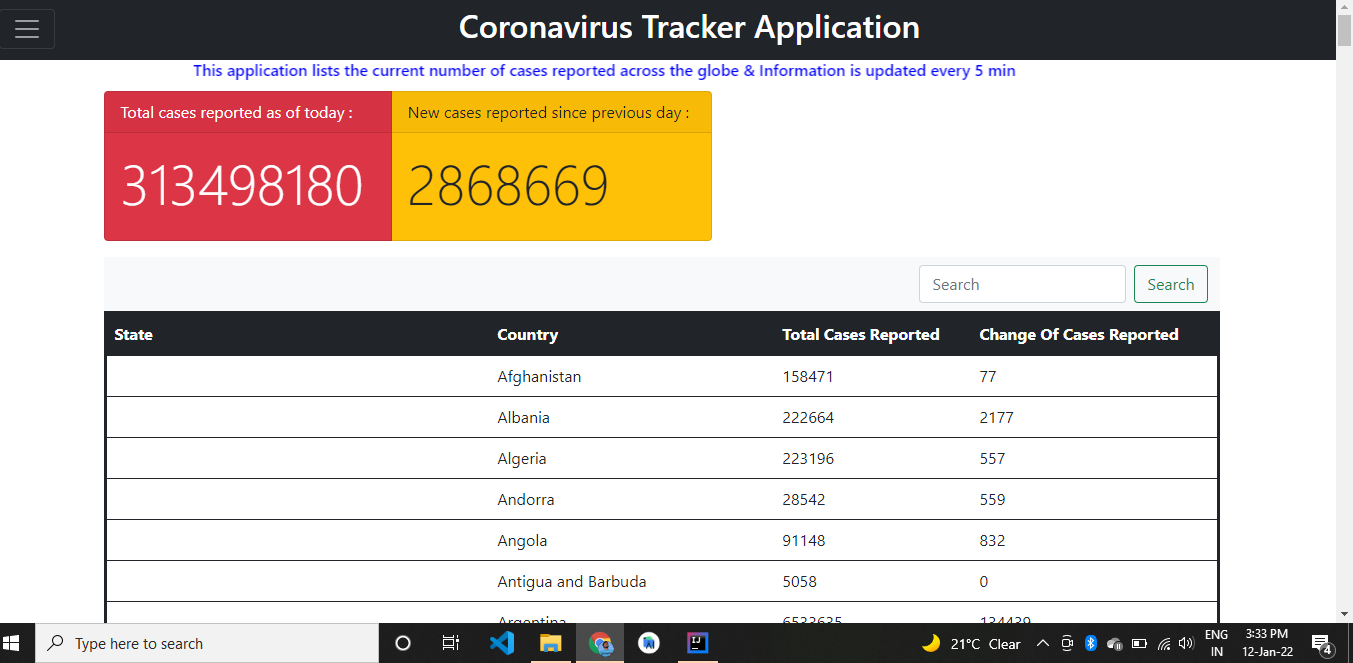Viewport: 1353px width, 663px height.
Task: Click Andorra's case change value 559
Action: pos(992,500)
